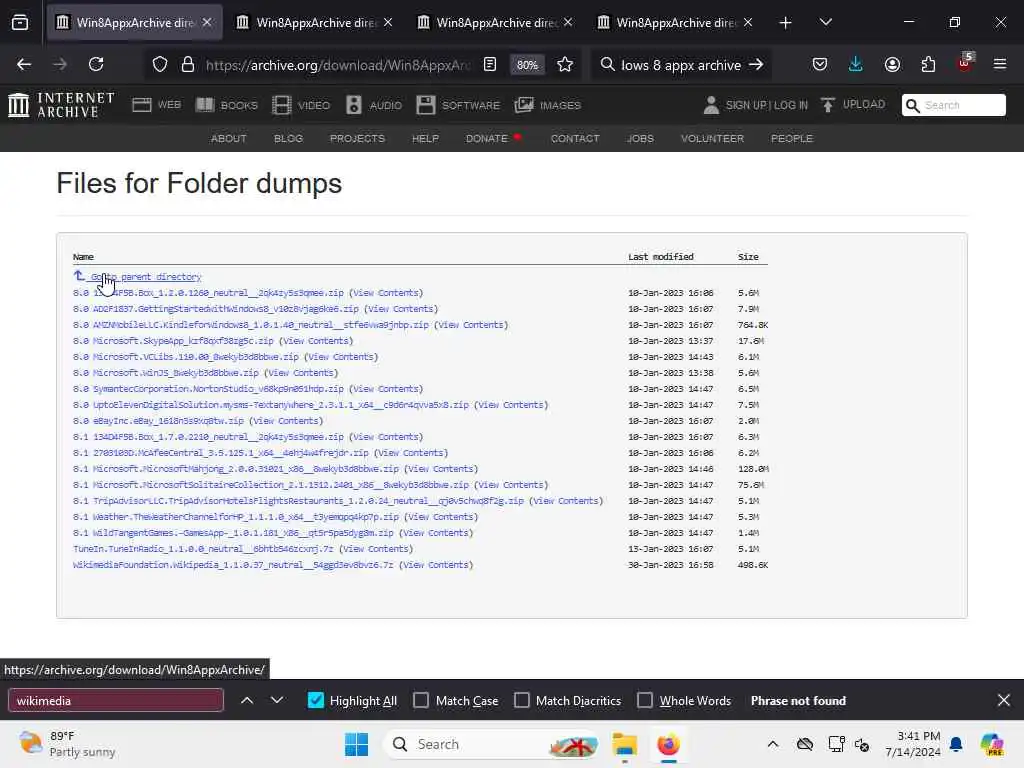
Task: Download SymantecCorporation.NortonStudio zip
Action: click(208, 389)
